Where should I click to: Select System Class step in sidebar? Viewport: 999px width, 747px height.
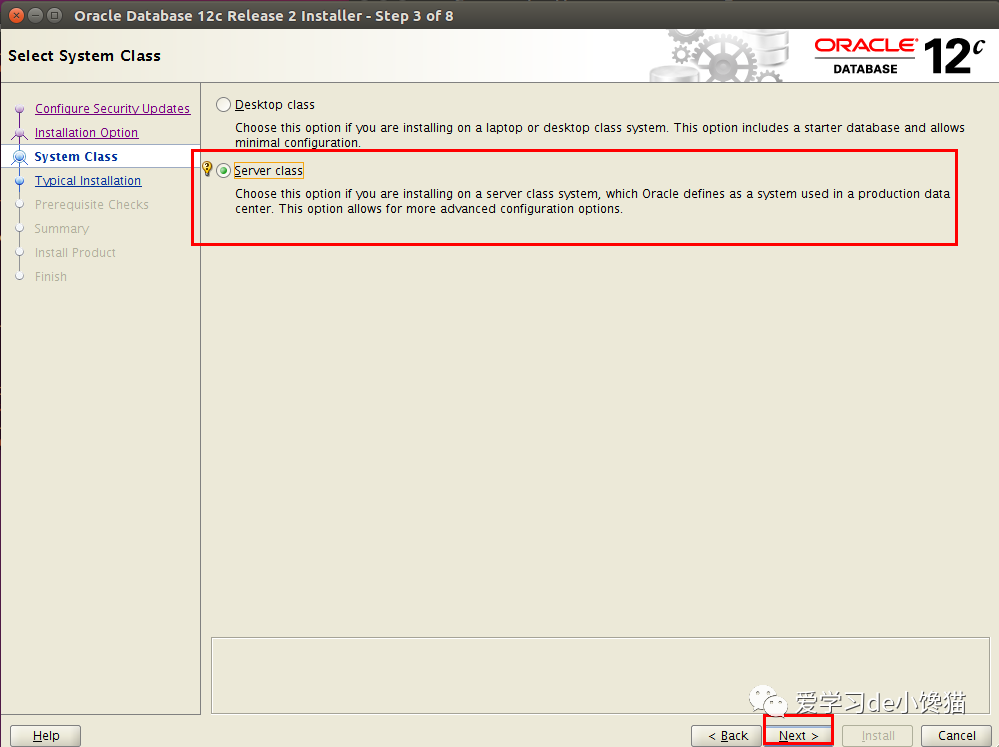76,157
